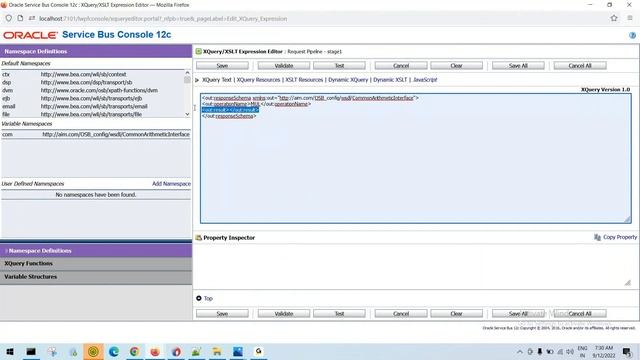Click the down arrow of the Default Namespaces list
Viewport: 640px width, 360px height.
click(187, 114)
